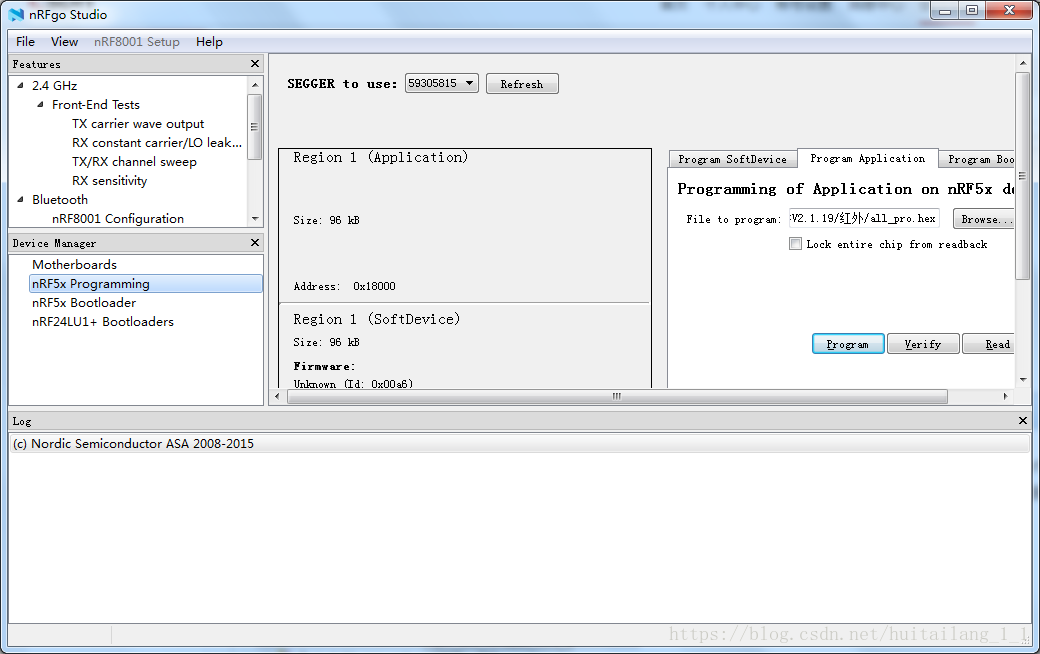The image size is (1040, 654).
Task: Click Region 1 (Application) memory block
Action: pyautogui.click(x=465, y=226)
